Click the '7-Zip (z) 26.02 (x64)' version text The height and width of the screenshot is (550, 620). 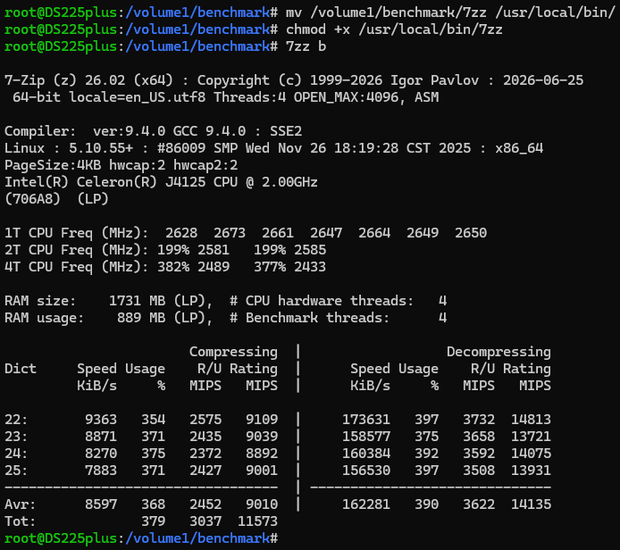pos(89,81)
